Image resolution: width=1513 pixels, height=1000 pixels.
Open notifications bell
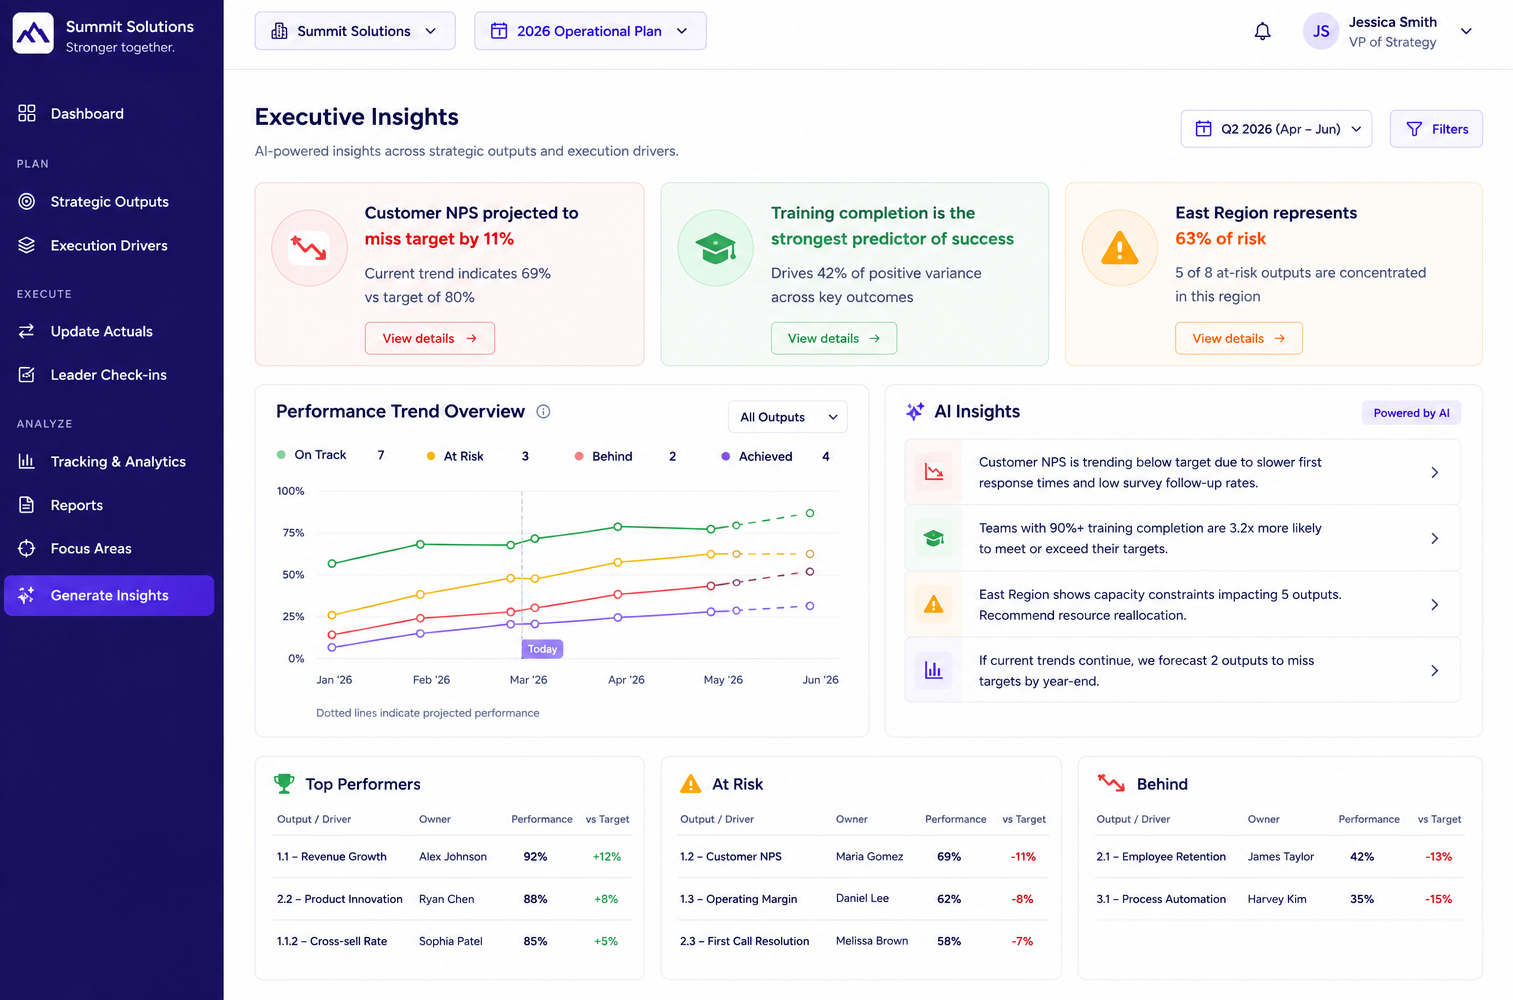[1262, 31]
